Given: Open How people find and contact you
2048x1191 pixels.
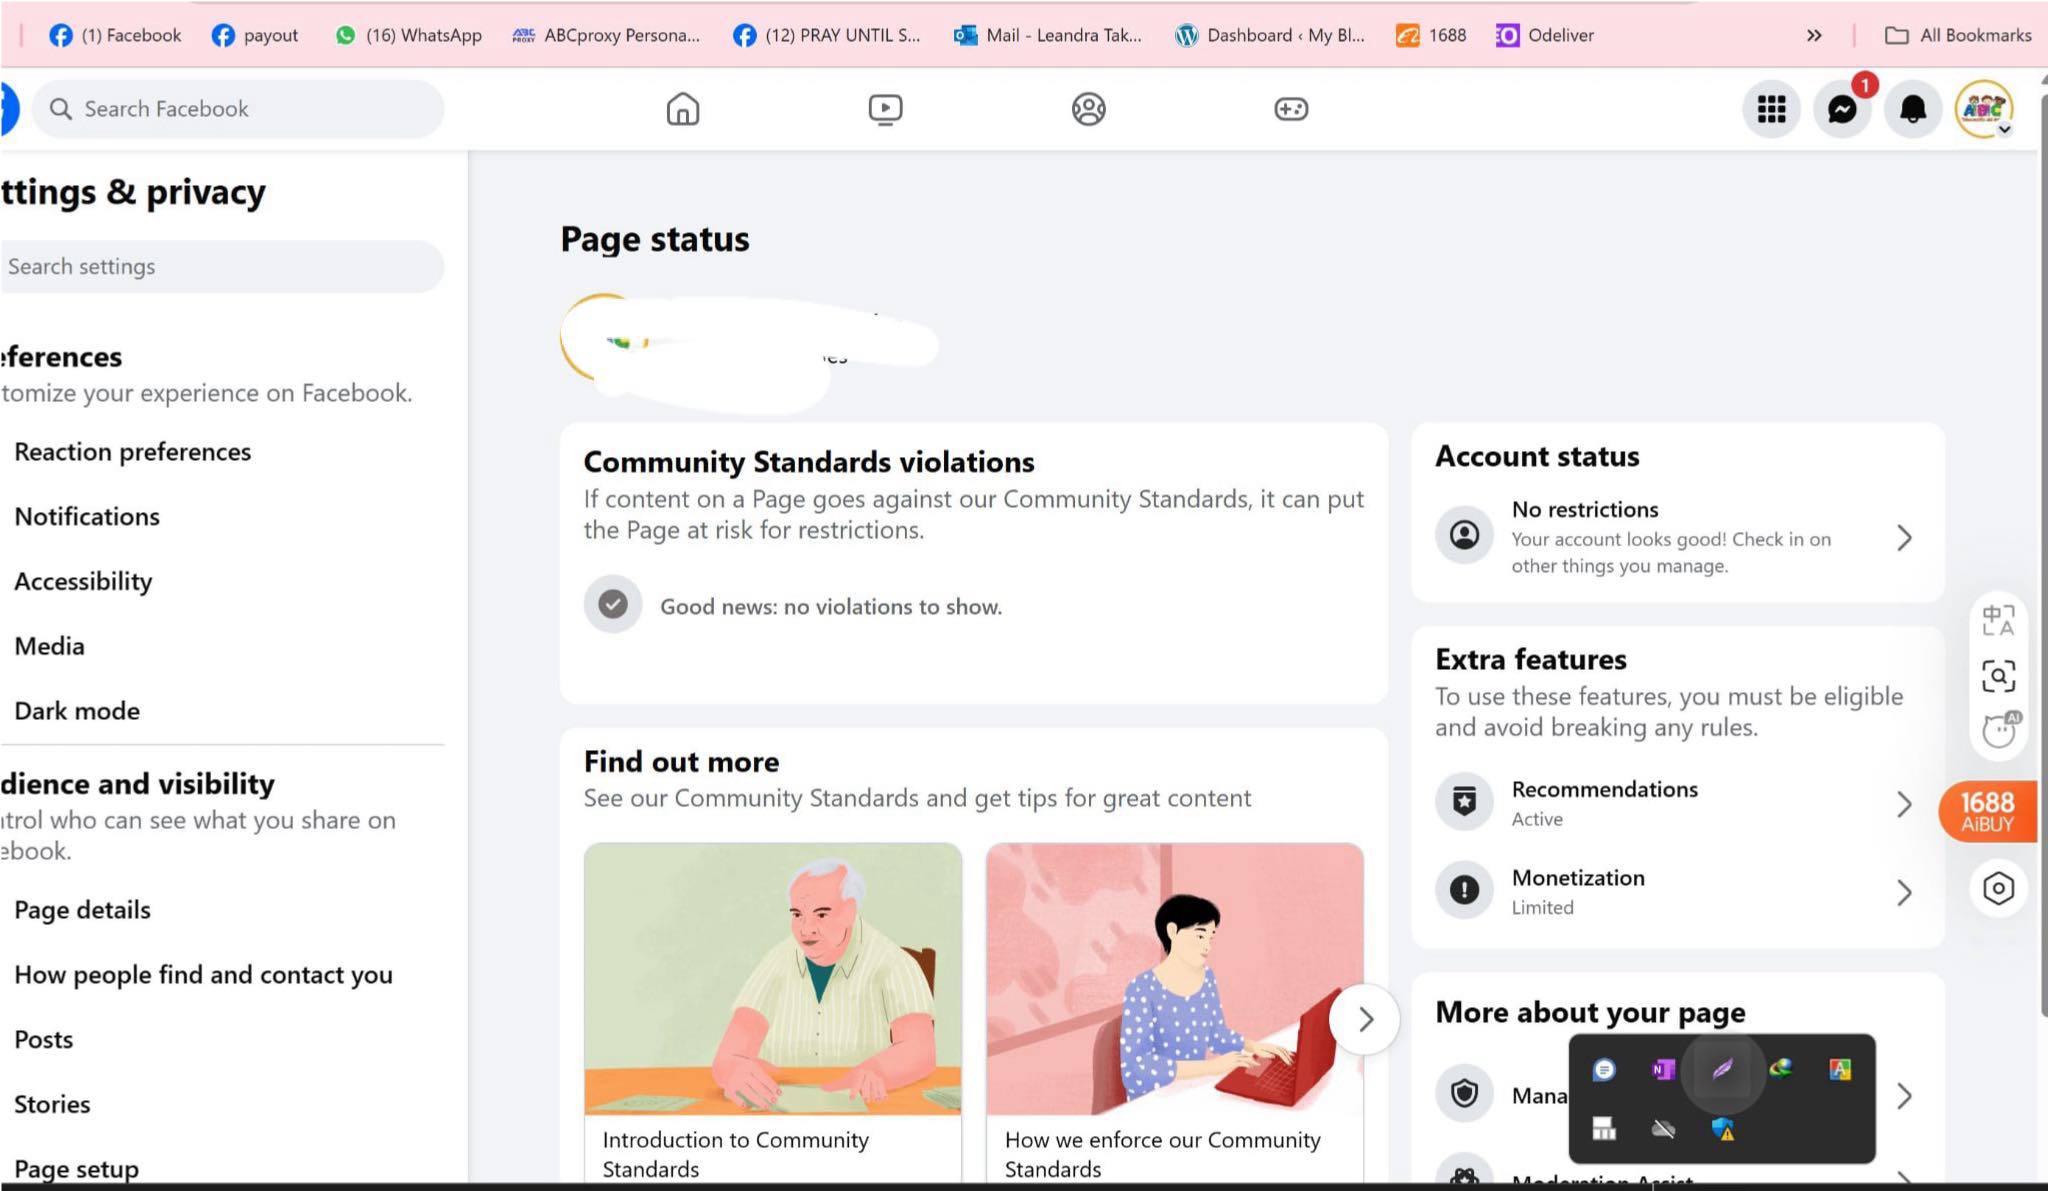Looking at the screenshot, I should 203,975.
